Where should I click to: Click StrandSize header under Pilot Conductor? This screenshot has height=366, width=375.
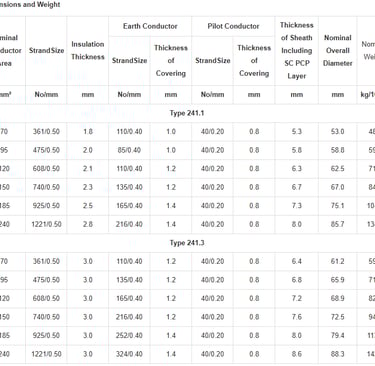point(213,60)
